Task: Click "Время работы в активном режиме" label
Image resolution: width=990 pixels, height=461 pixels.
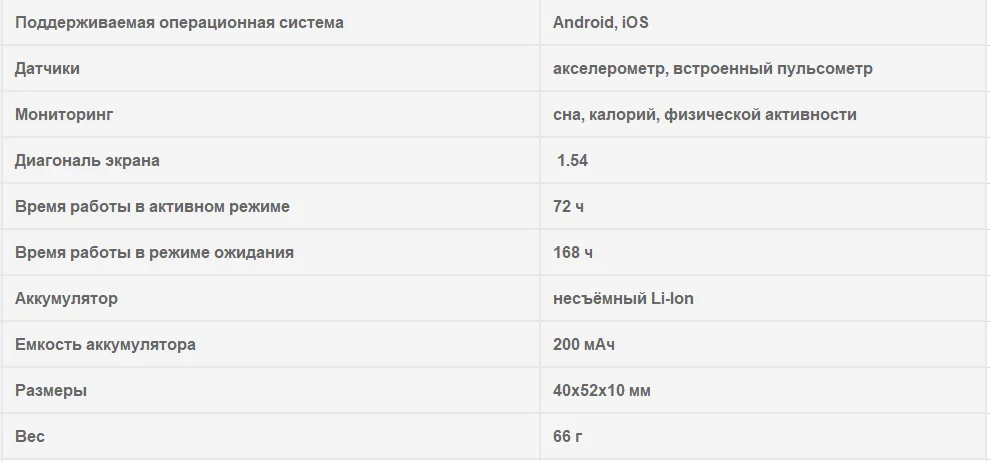Action: 152,207
